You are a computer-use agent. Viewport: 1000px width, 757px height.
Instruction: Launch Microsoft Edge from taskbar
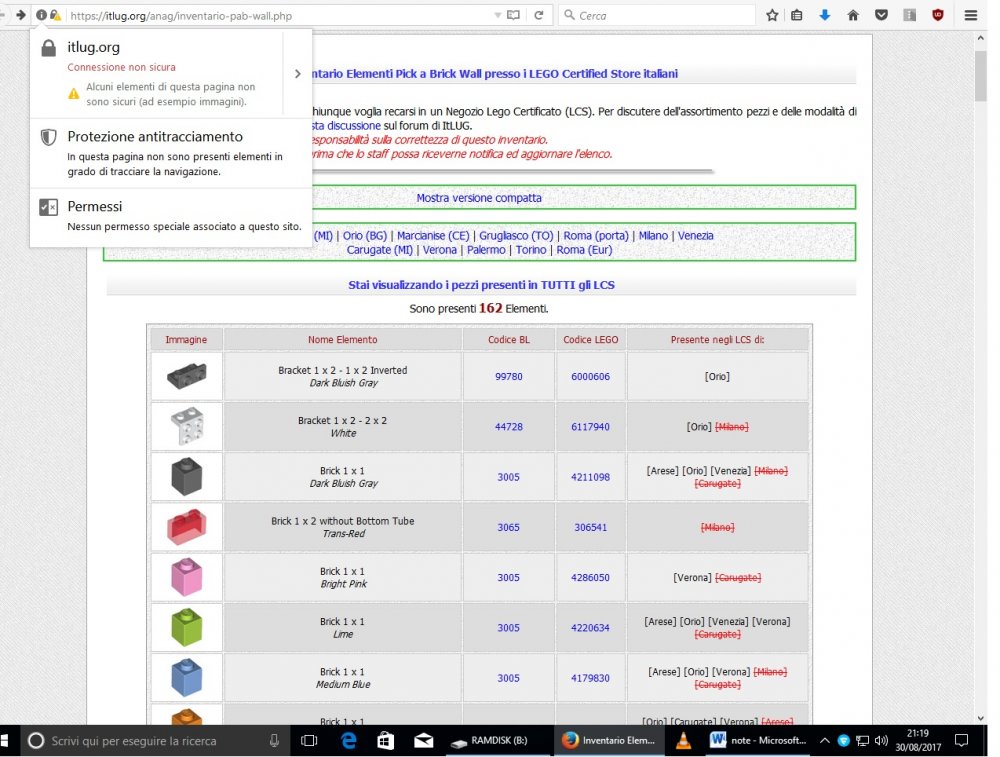pyautogui.click(x=348, y=740)
